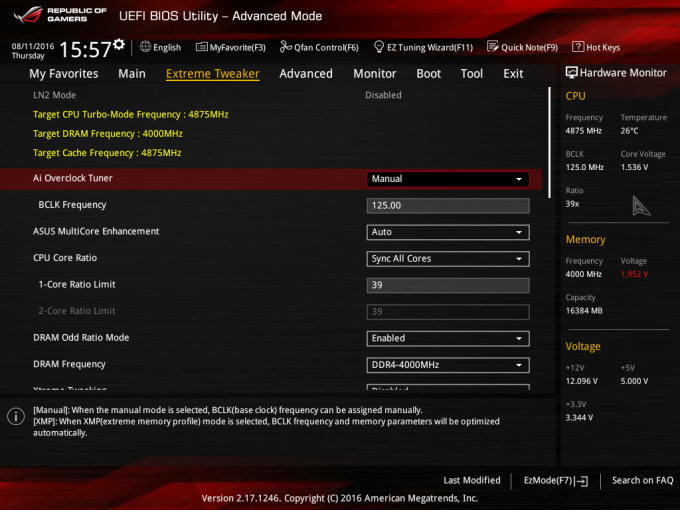Click CPU Temperature 26°C value
This screenshot has width=680, height=510.
(x=629, y=131)
